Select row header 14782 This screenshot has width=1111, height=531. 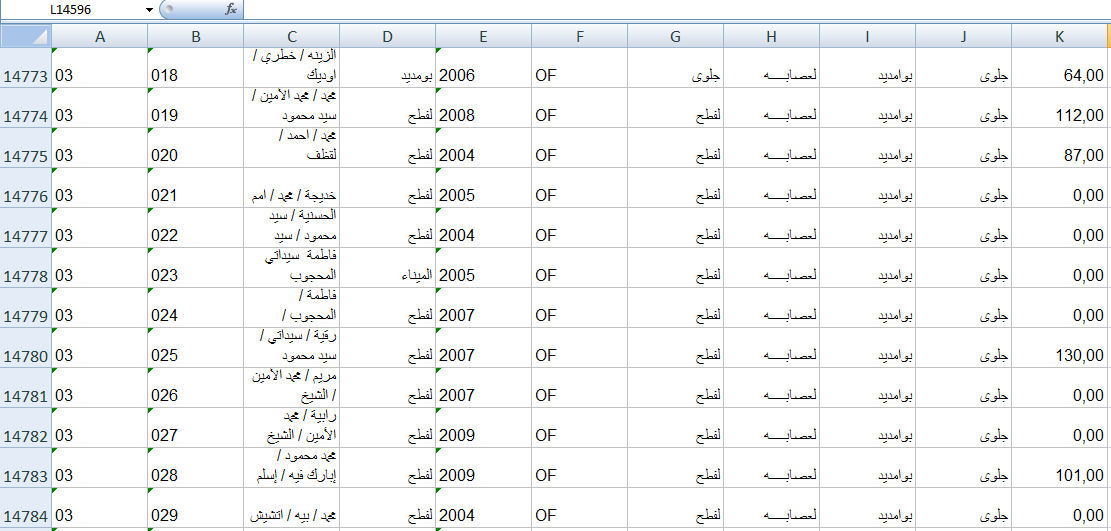coord(26,427)
